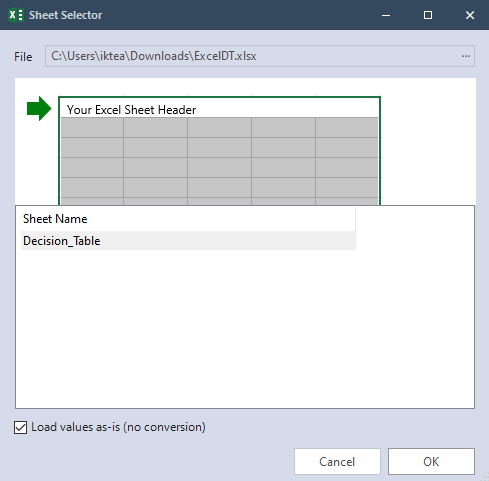Click the "Load values as-is (no conversion)" label
This screenshot has width=489, height=481.
click(x=118, y=427)
